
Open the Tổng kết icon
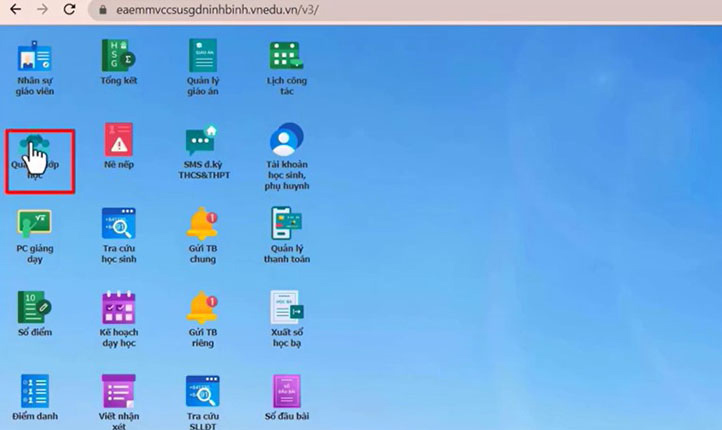click(x=118, y=55)
